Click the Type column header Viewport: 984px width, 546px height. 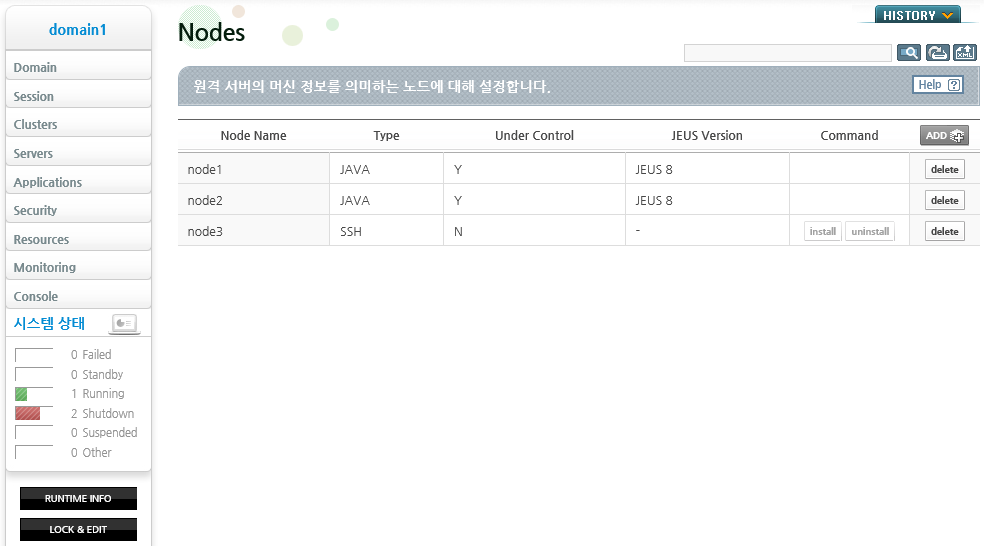tap(387, 136)
